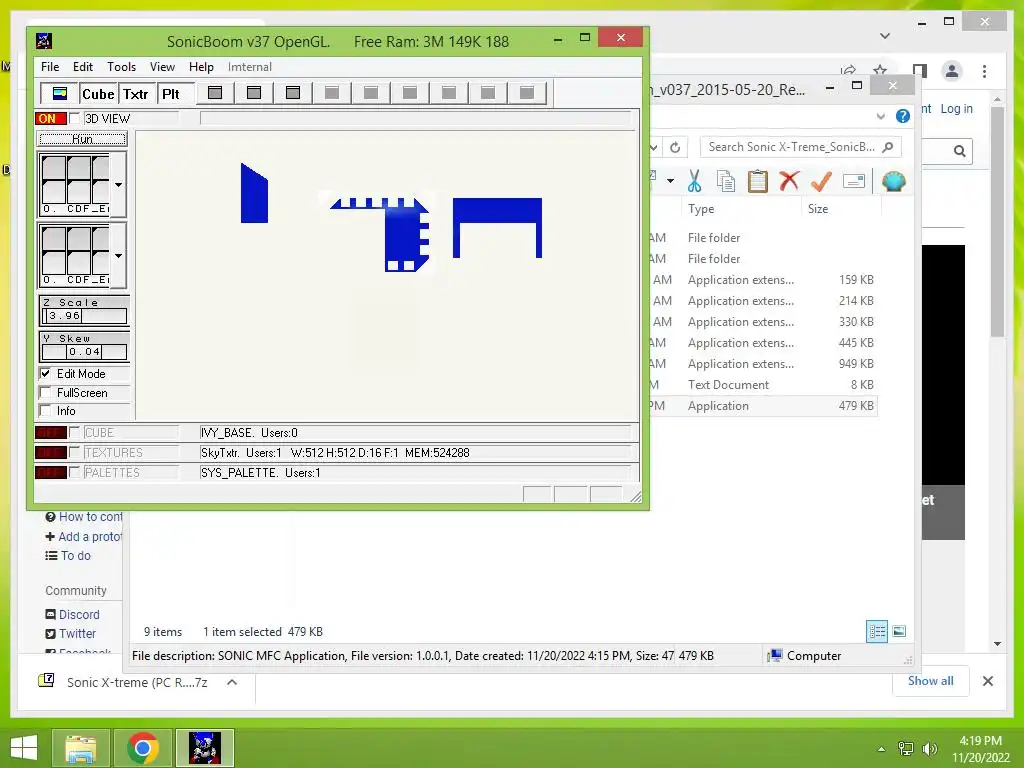Open options chevron for Sonic X-treme download

[x=232, y=682]
